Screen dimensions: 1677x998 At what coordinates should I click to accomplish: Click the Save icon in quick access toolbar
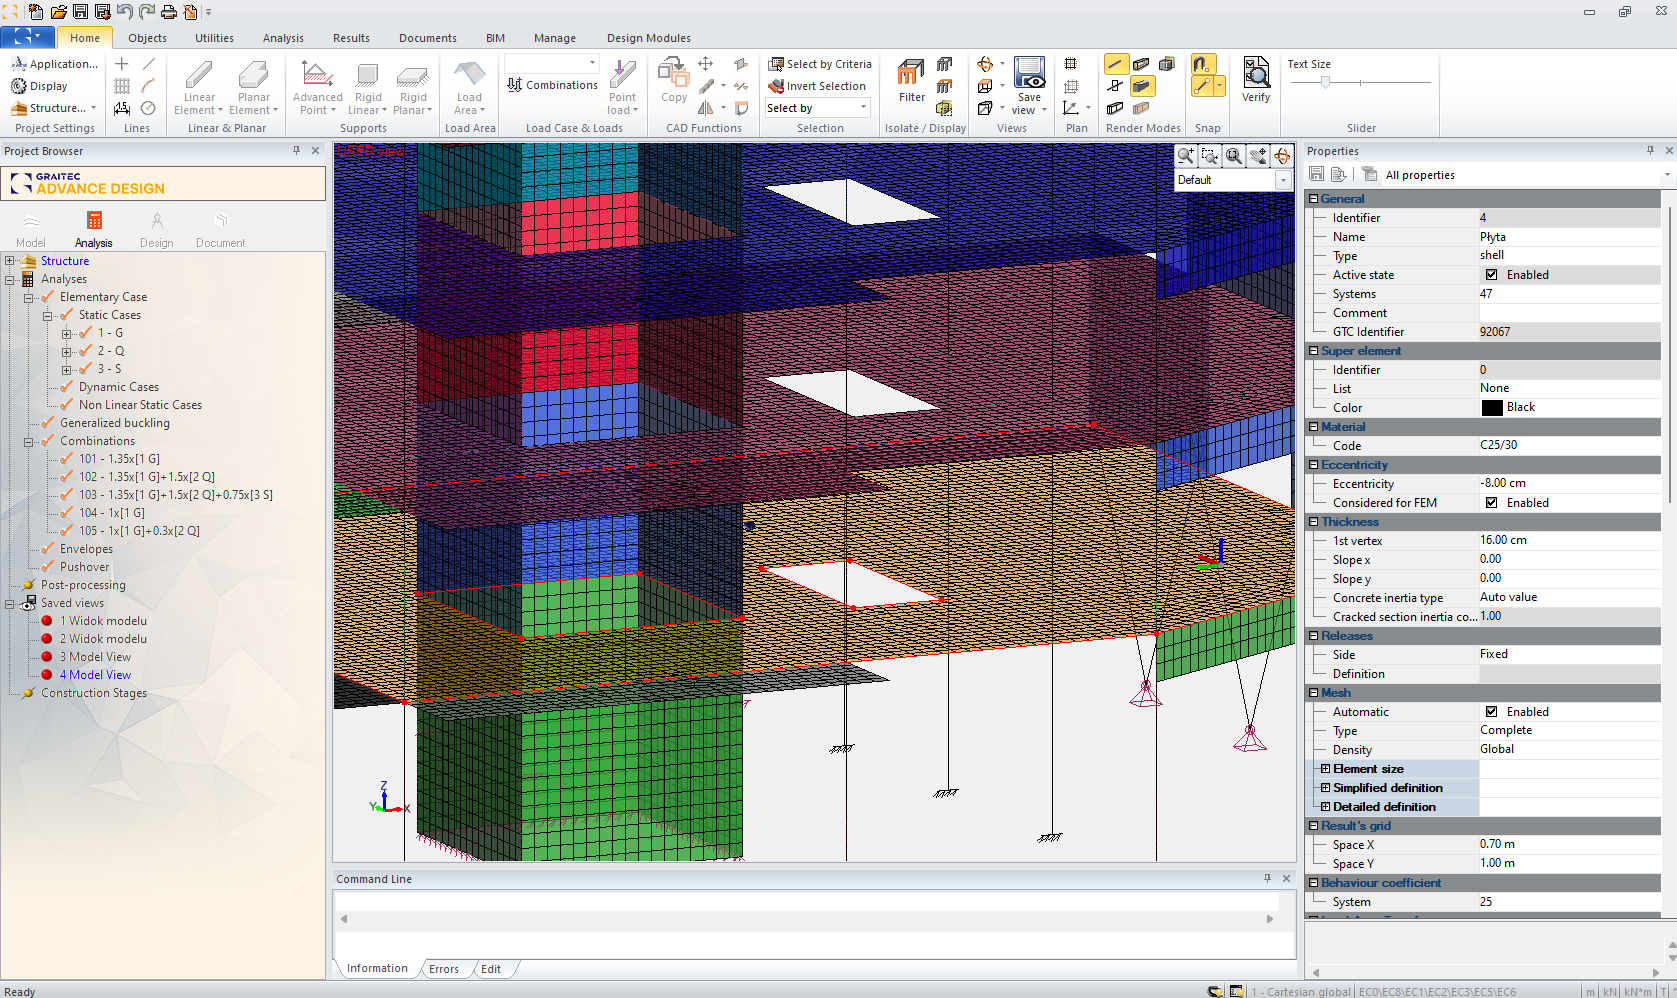click(80, 12)
